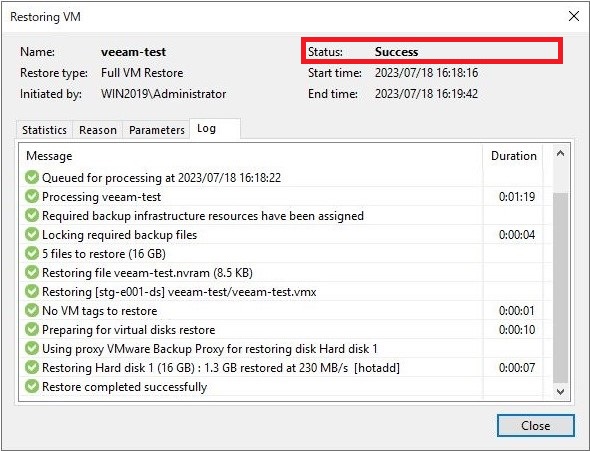Click duration value 0:00:10
The width and height of the screenshot is (590, 451).
(x=517, y=330)
